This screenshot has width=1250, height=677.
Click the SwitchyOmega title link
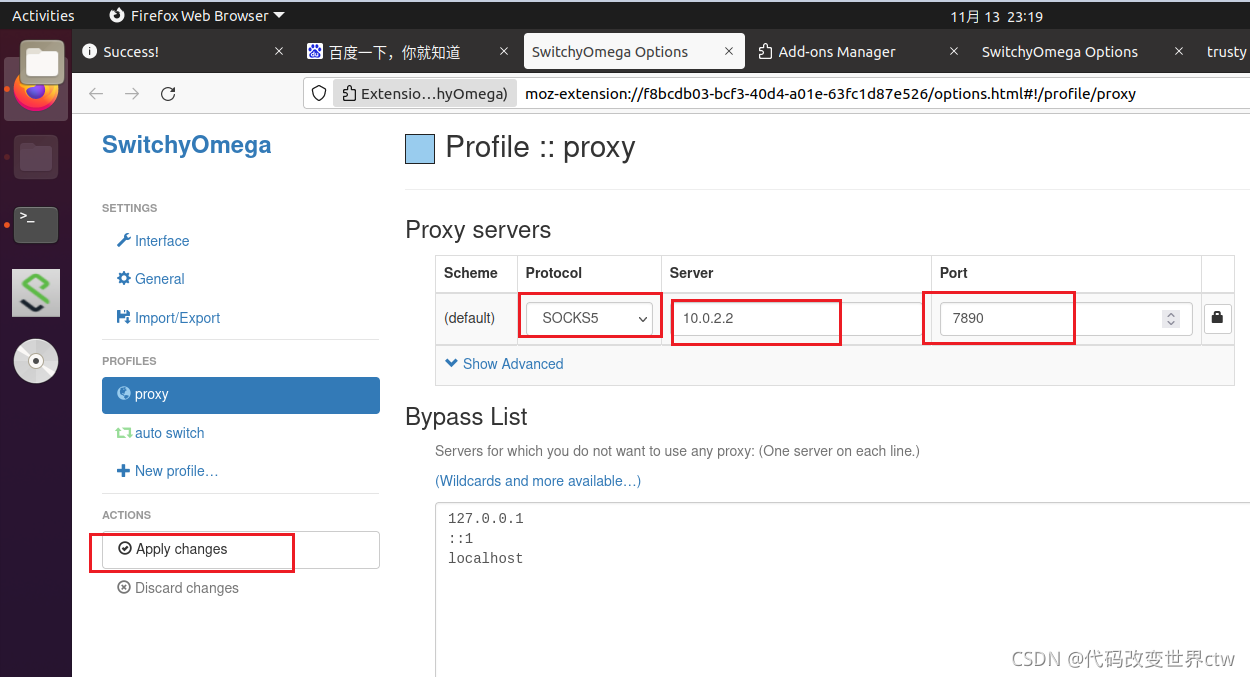coord(187,145)
